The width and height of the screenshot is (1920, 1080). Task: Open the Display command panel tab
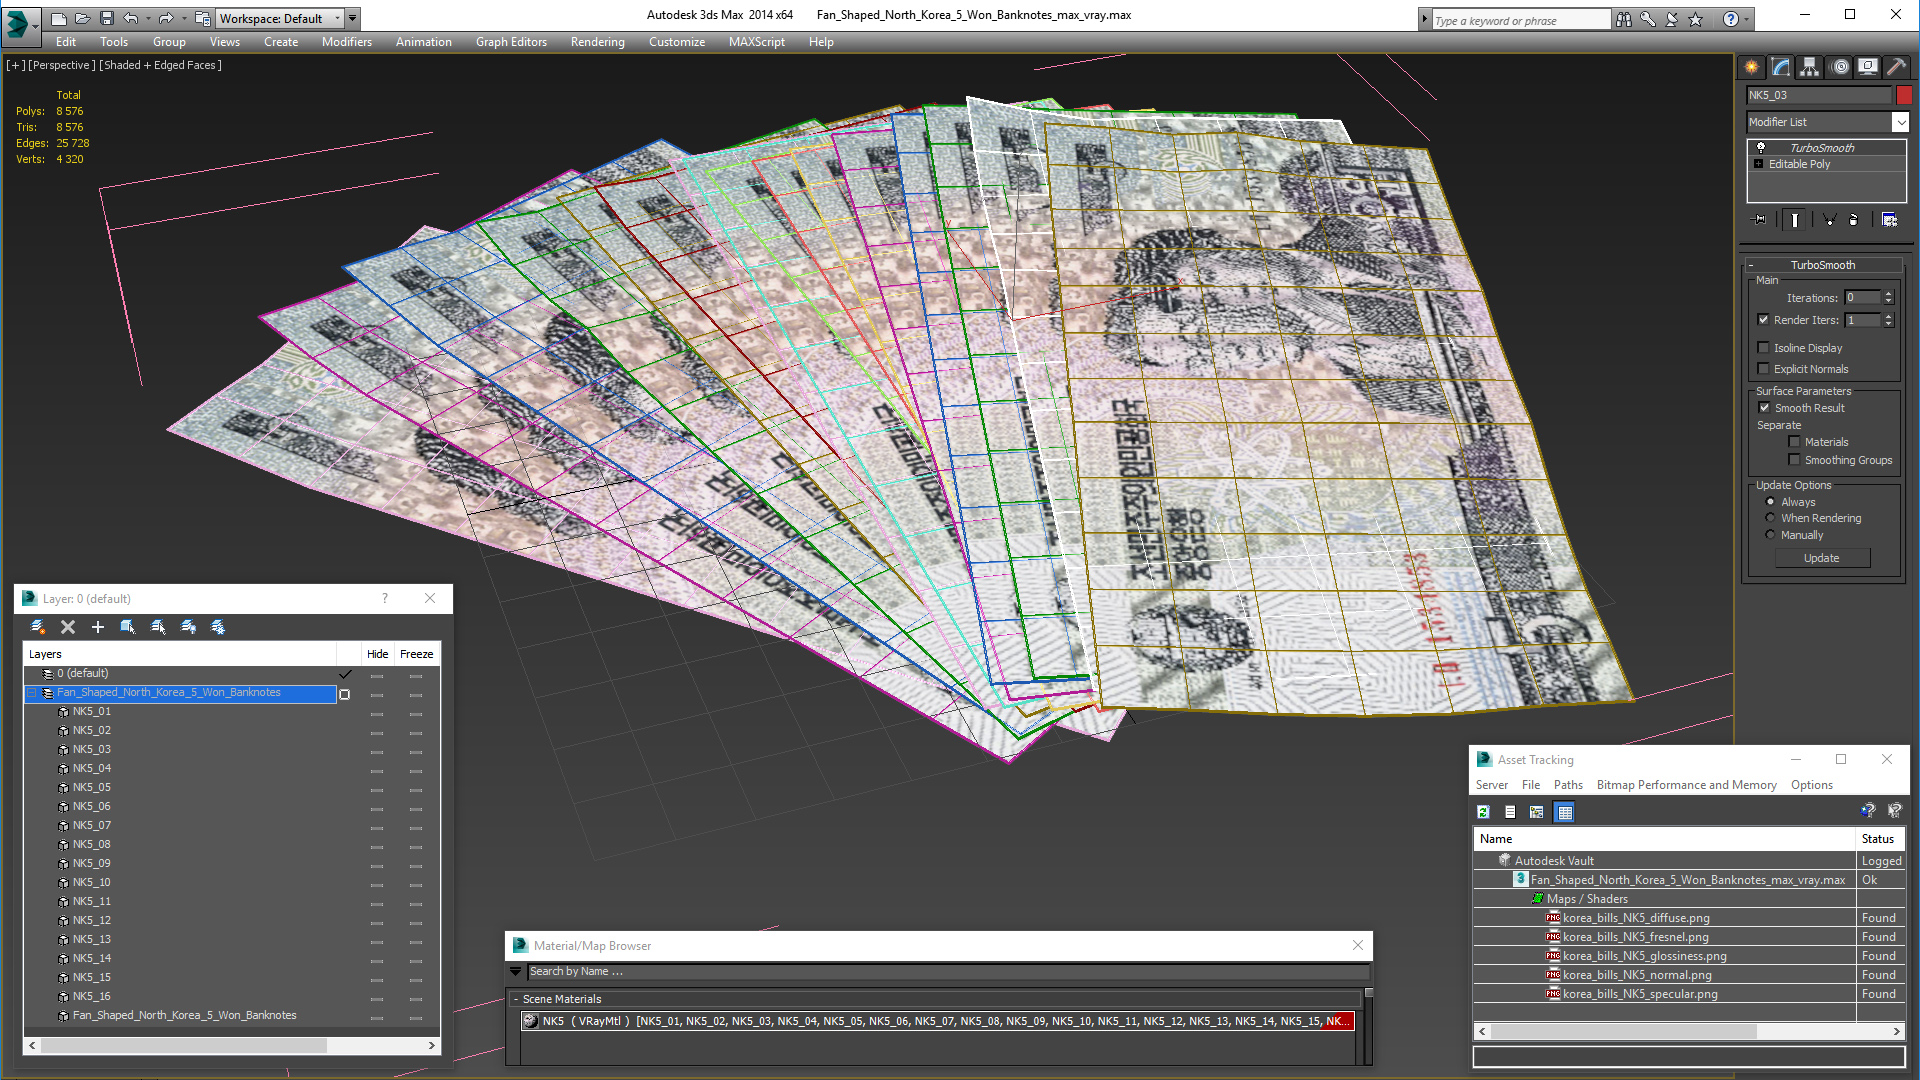1868,67
